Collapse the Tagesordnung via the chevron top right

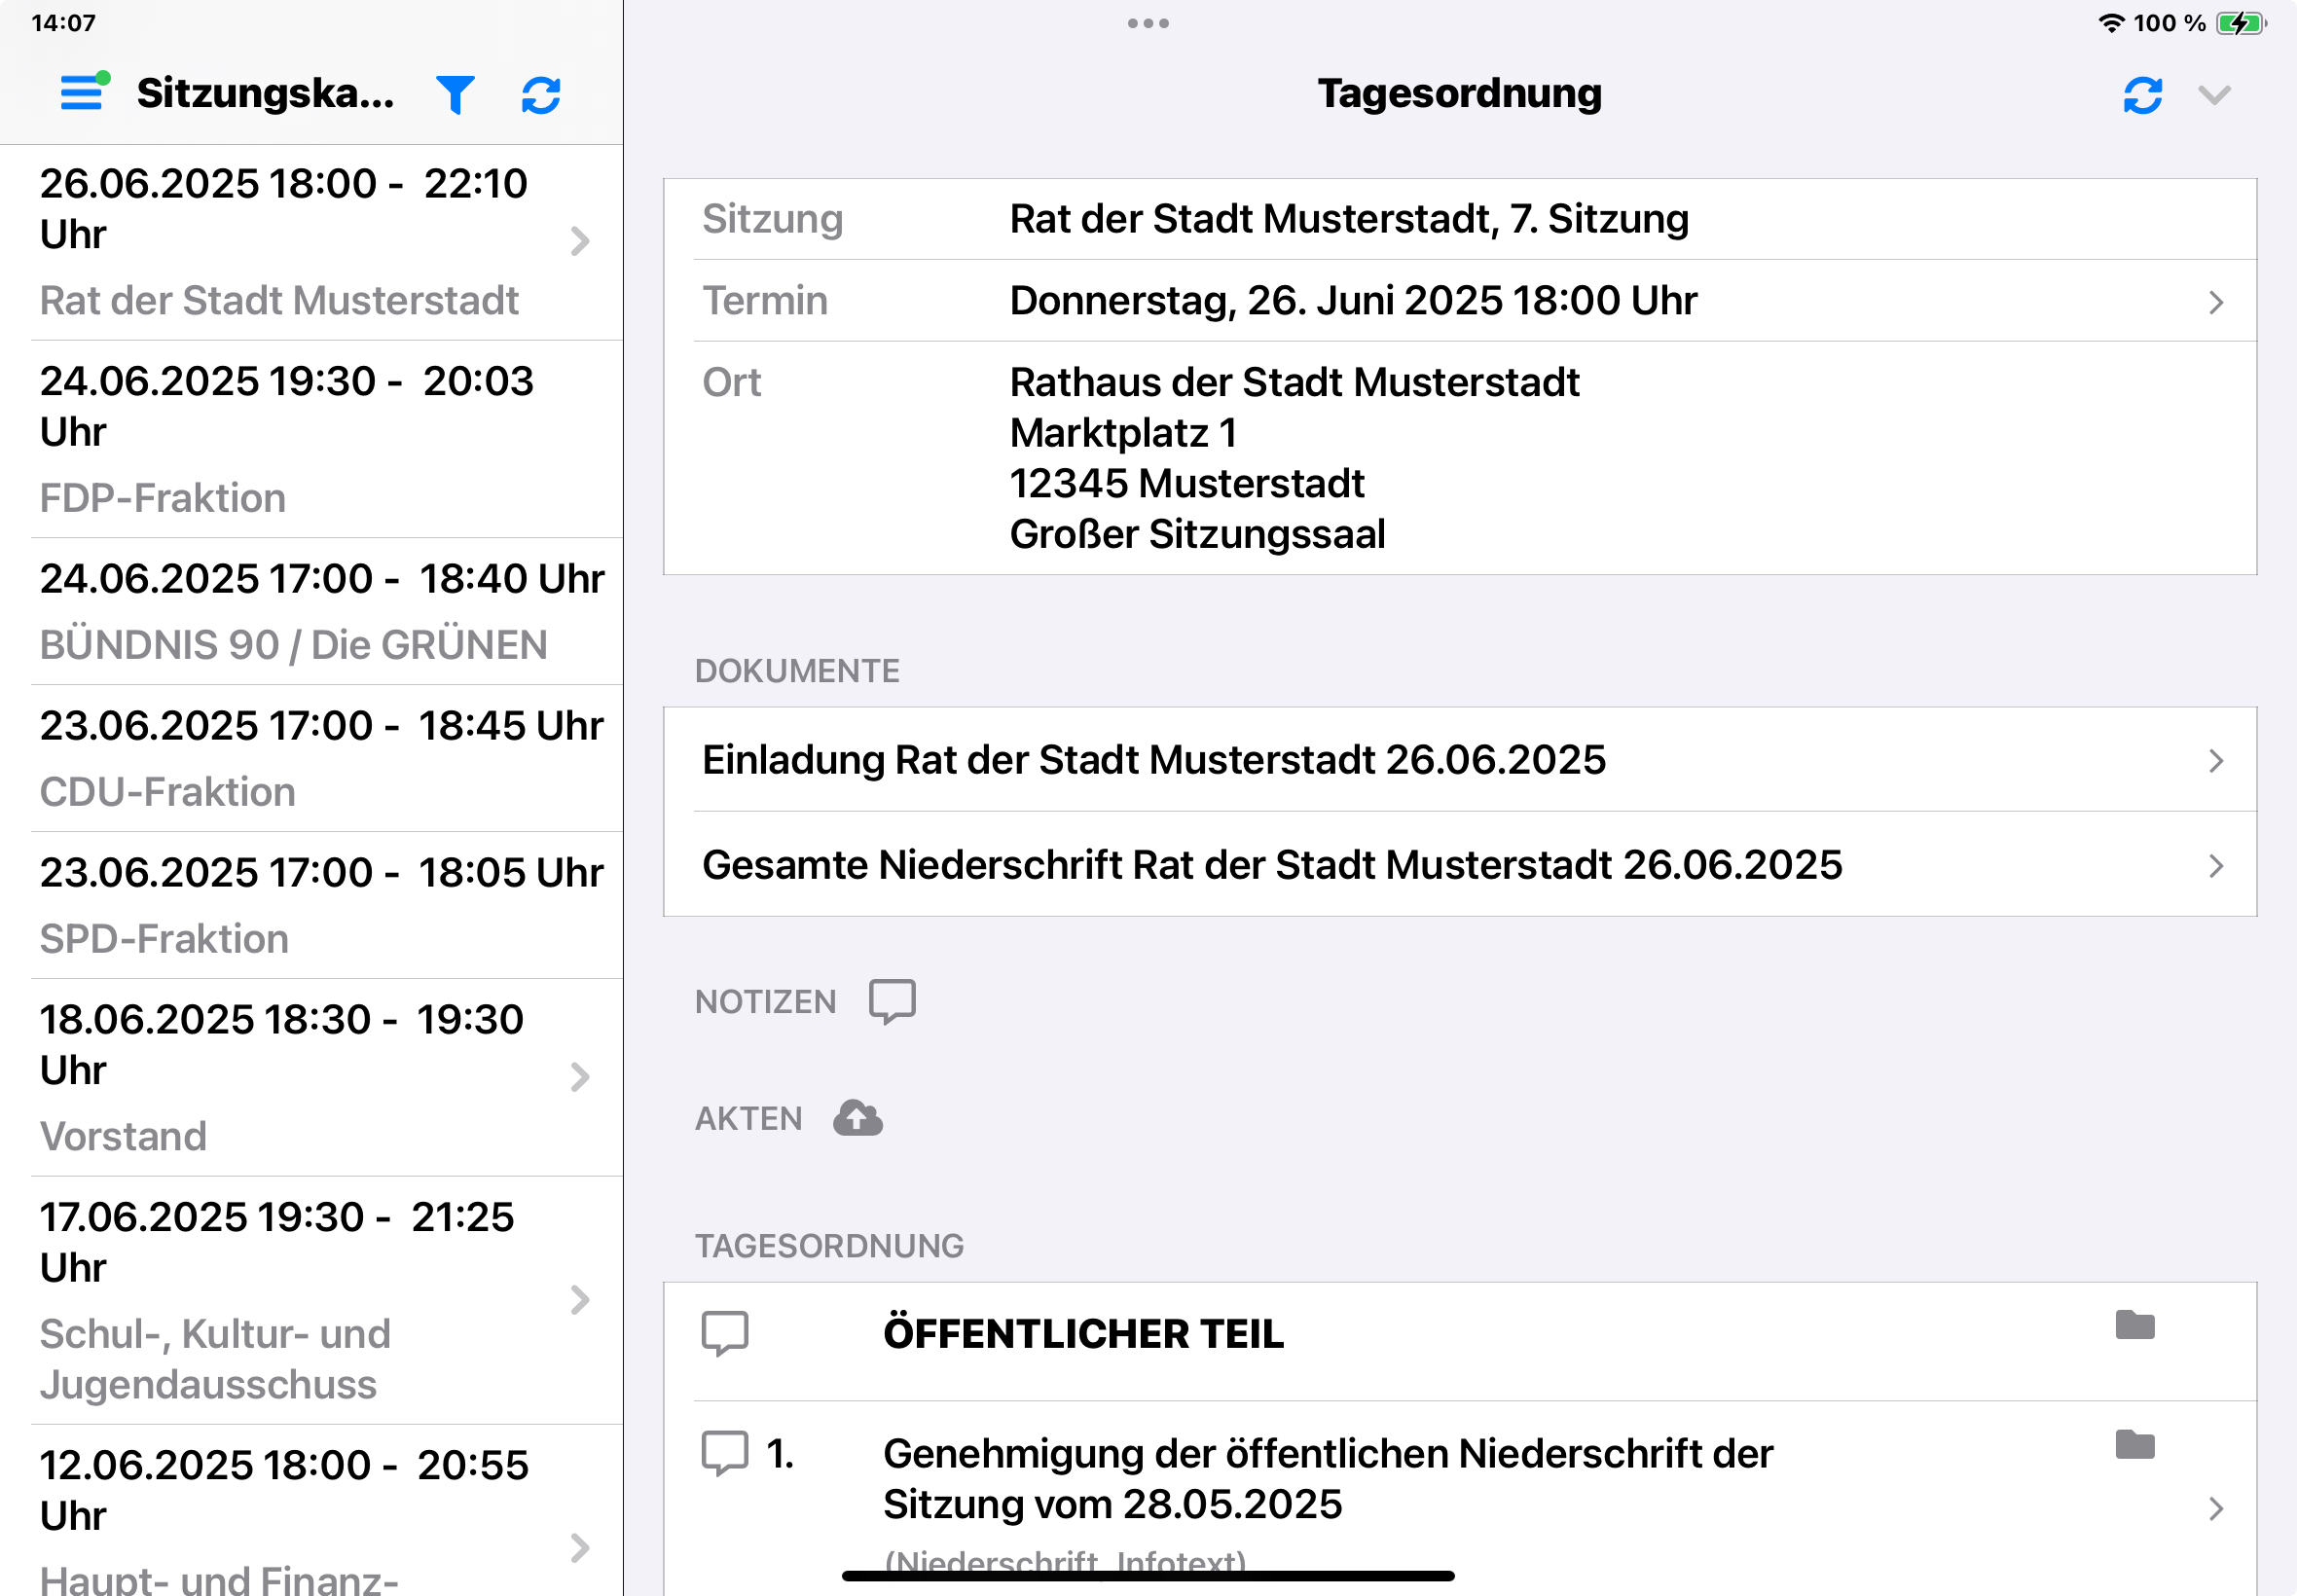click(2215, 94)
